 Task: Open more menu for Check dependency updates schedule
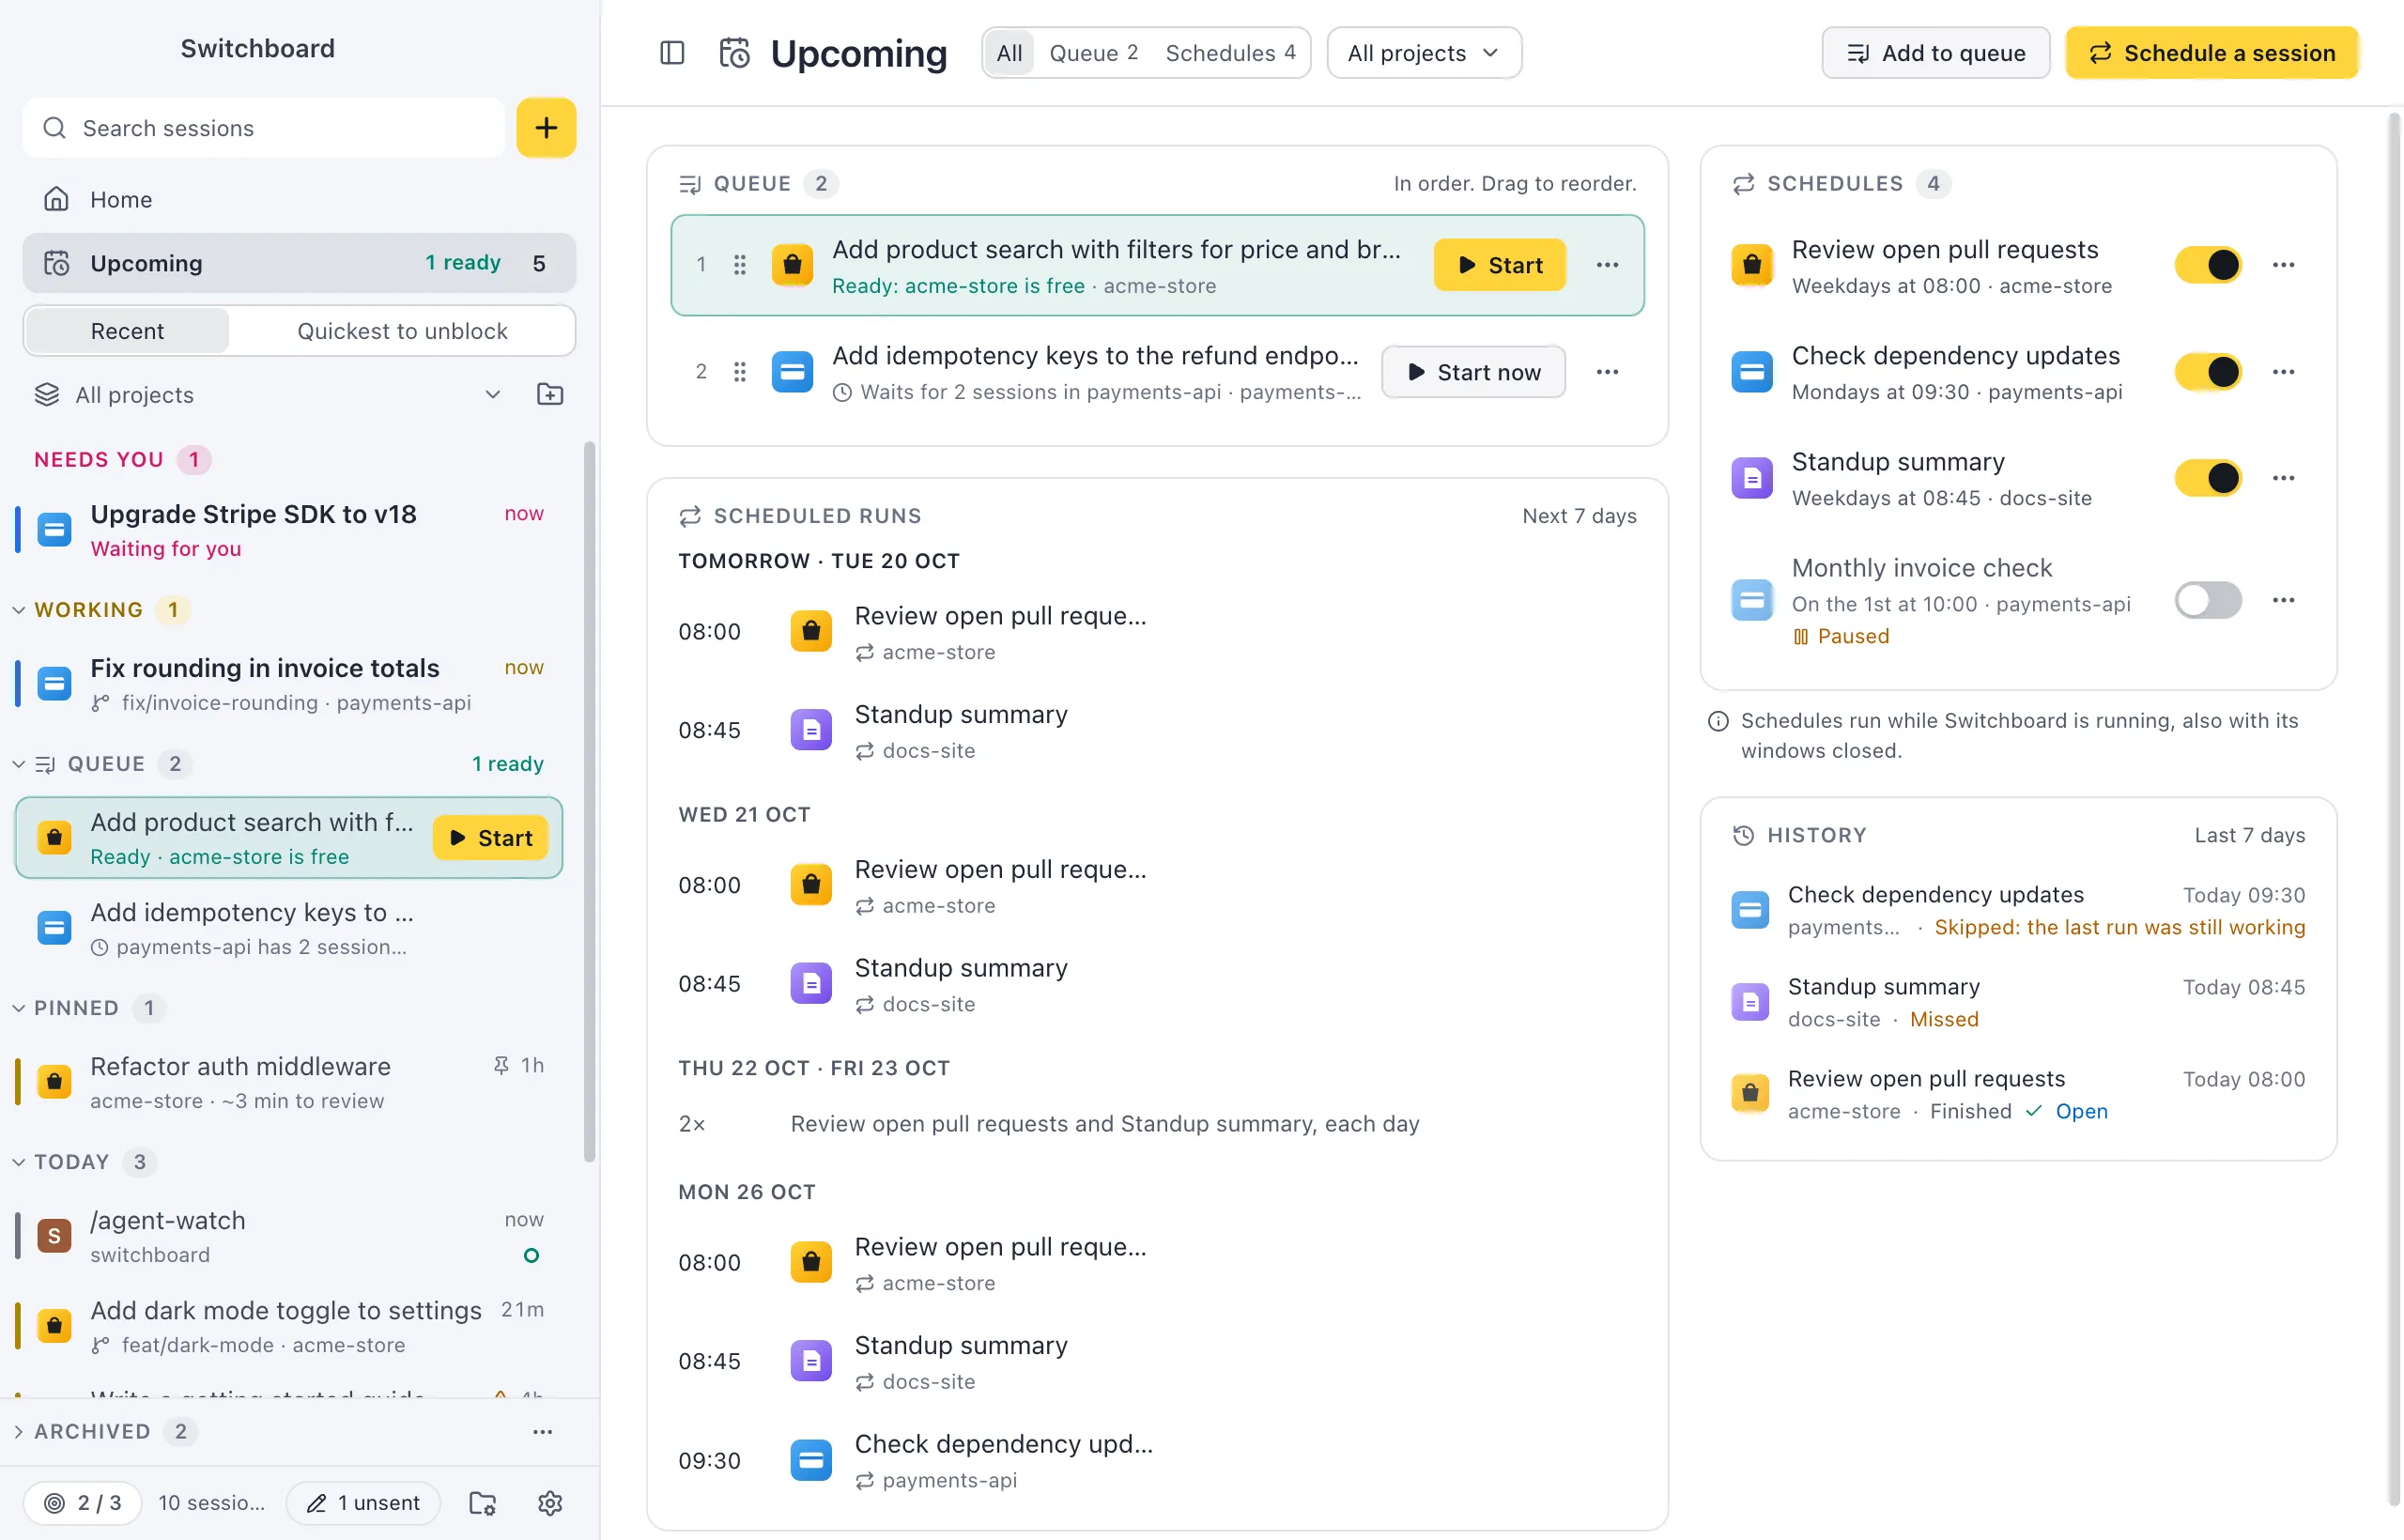2283,372
